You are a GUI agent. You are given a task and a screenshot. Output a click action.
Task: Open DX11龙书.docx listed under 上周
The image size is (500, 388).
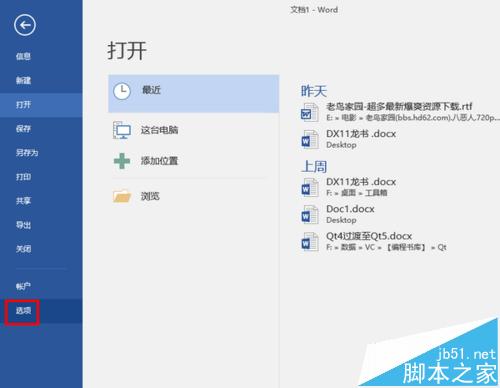click(x=361, y=182)
